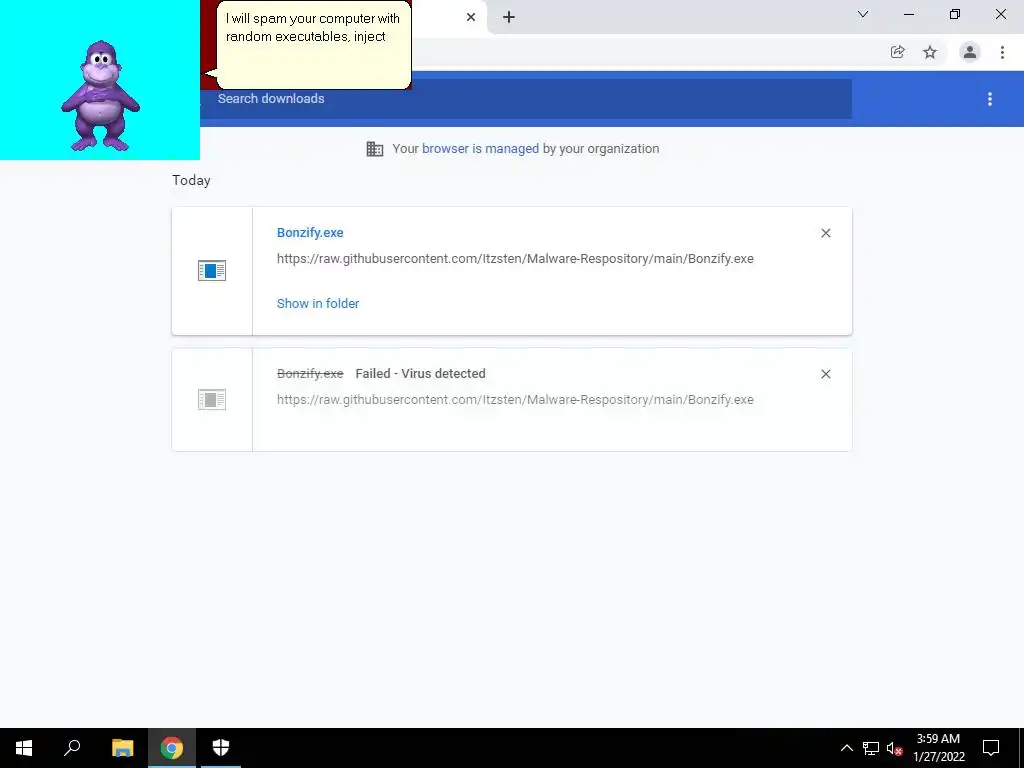Viewport: 1024px width, 768px height.
Task: Click the URL under the failed Bonzify.exe
Action: tap(515, 400)
